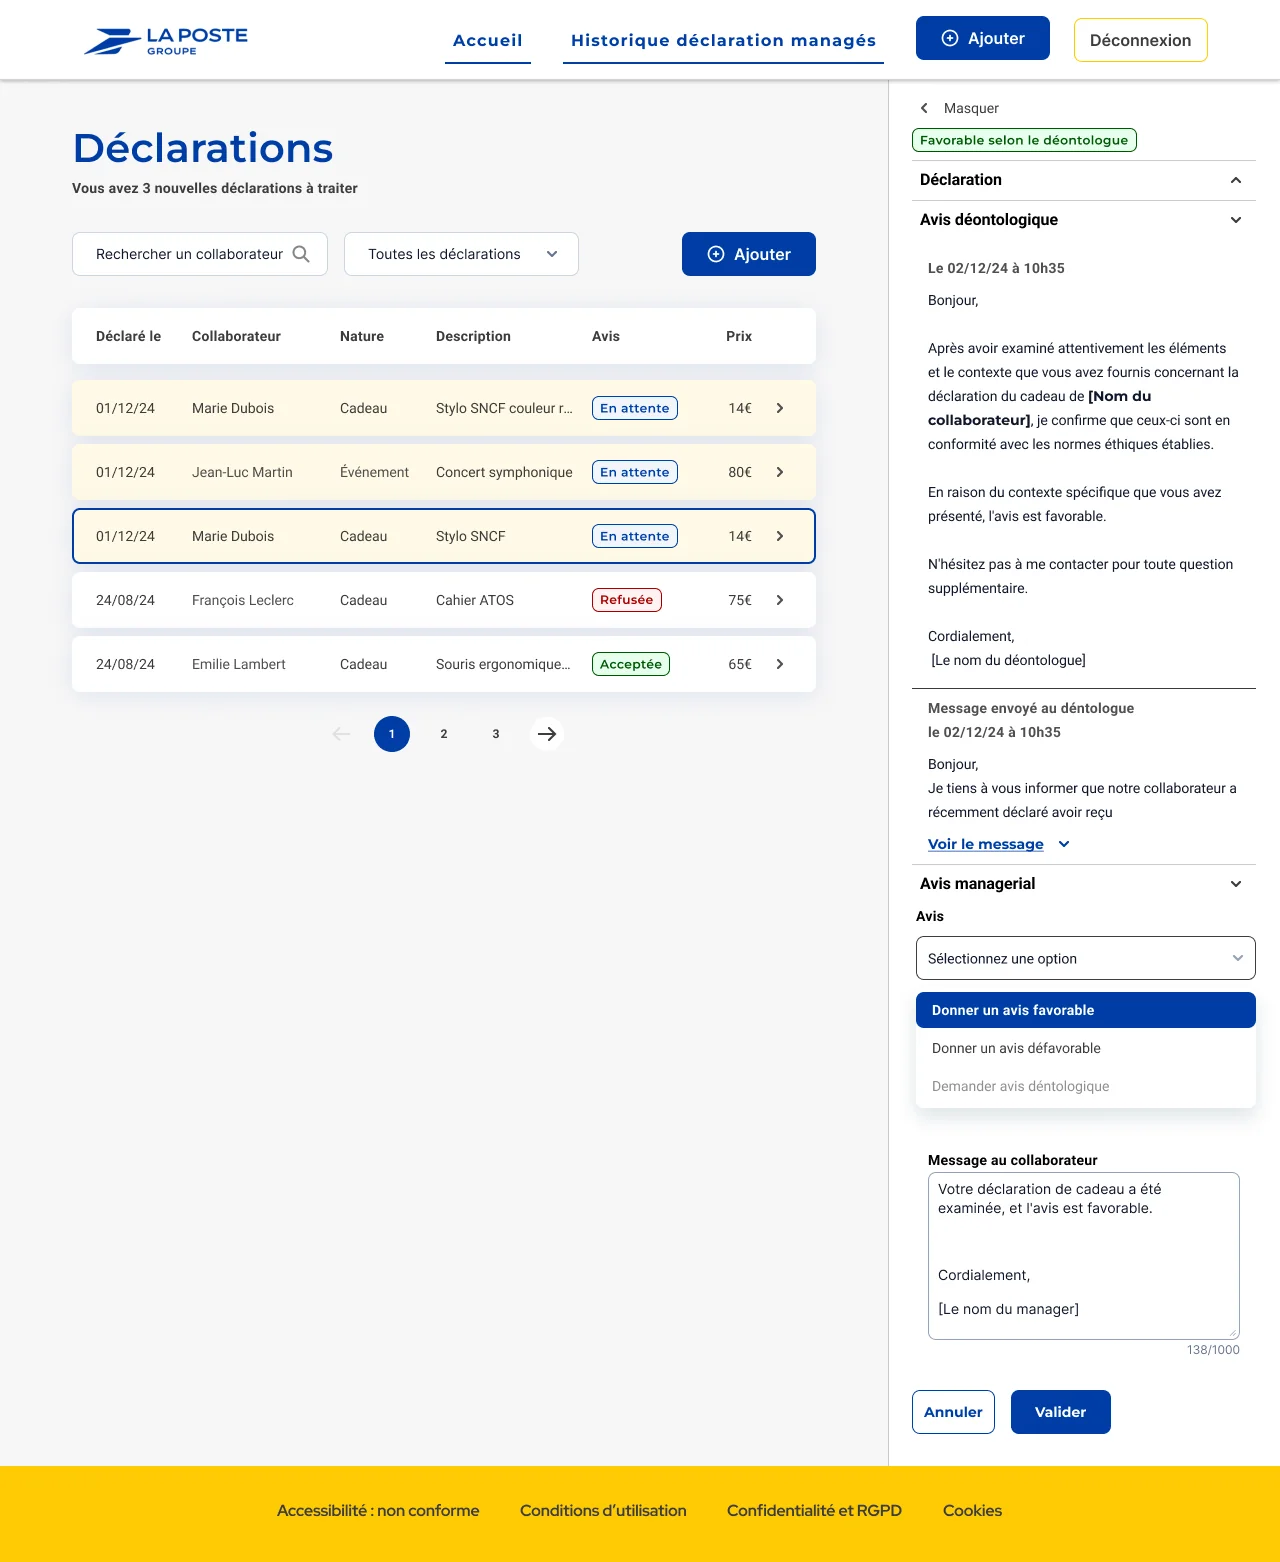Collapse the Déclaration section
1280x1562 pixels.
coord(1236,180)
